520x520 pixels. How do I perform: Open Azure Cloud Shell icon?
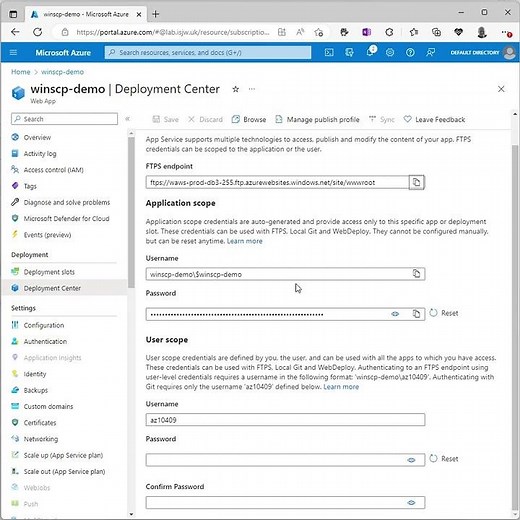[x=329, y=52]
